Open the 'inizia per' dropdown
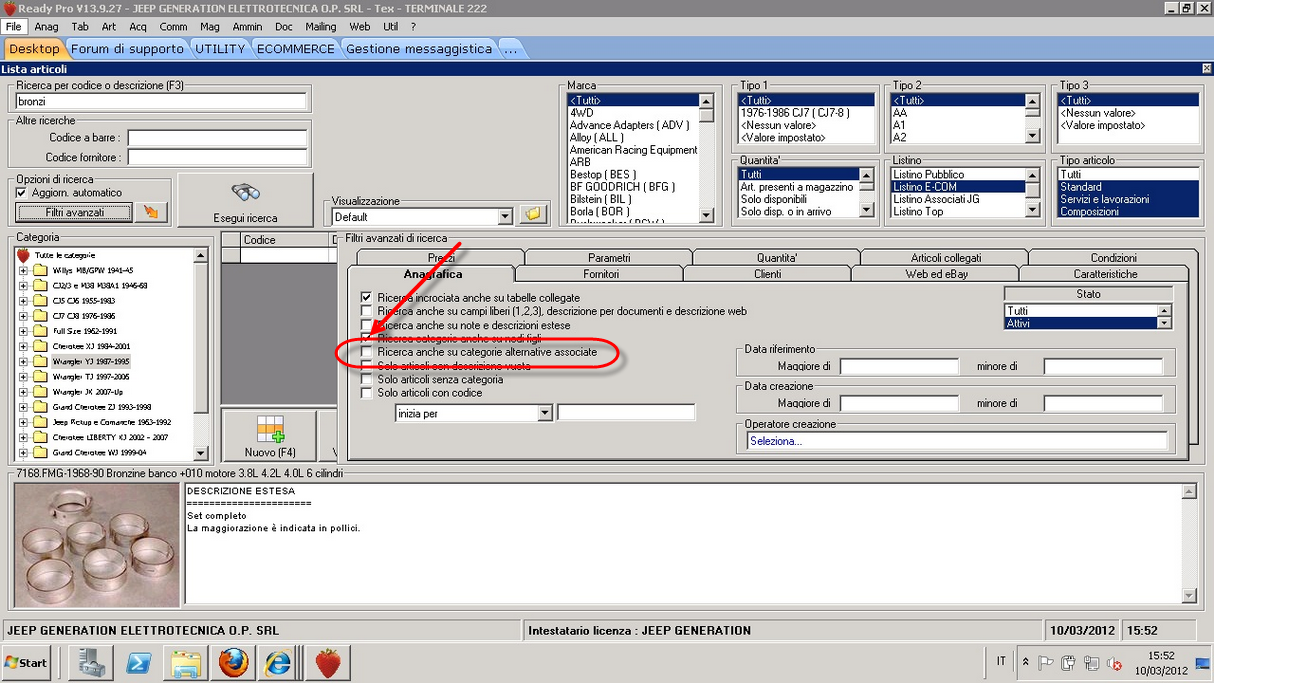The image size is (1303, 683). [545, 413]
